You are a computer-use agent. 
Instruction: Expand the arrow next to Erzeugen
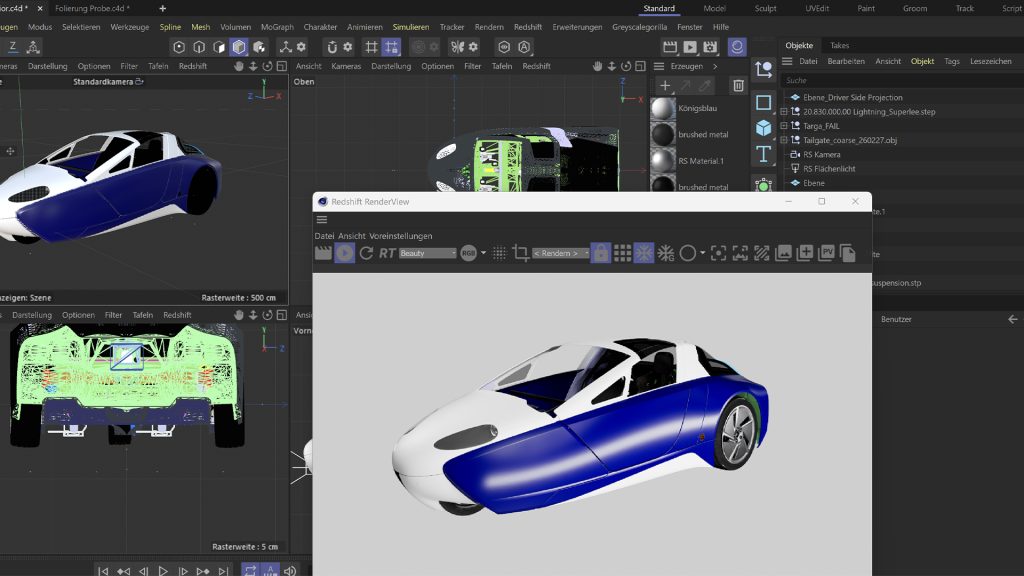point(715,66)
